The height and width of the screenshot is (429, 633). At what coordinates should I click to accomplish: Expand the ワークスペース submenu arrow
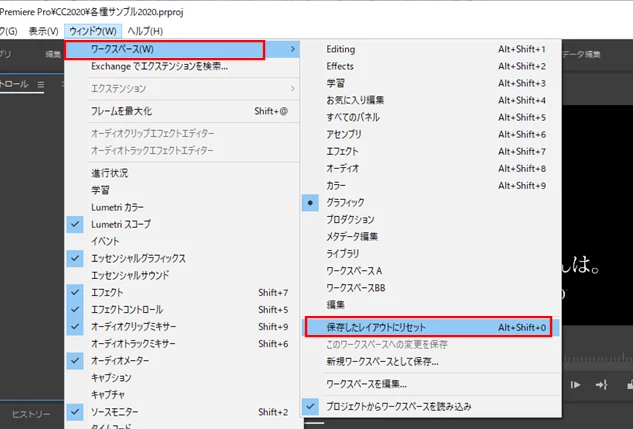tap(293, 49)
